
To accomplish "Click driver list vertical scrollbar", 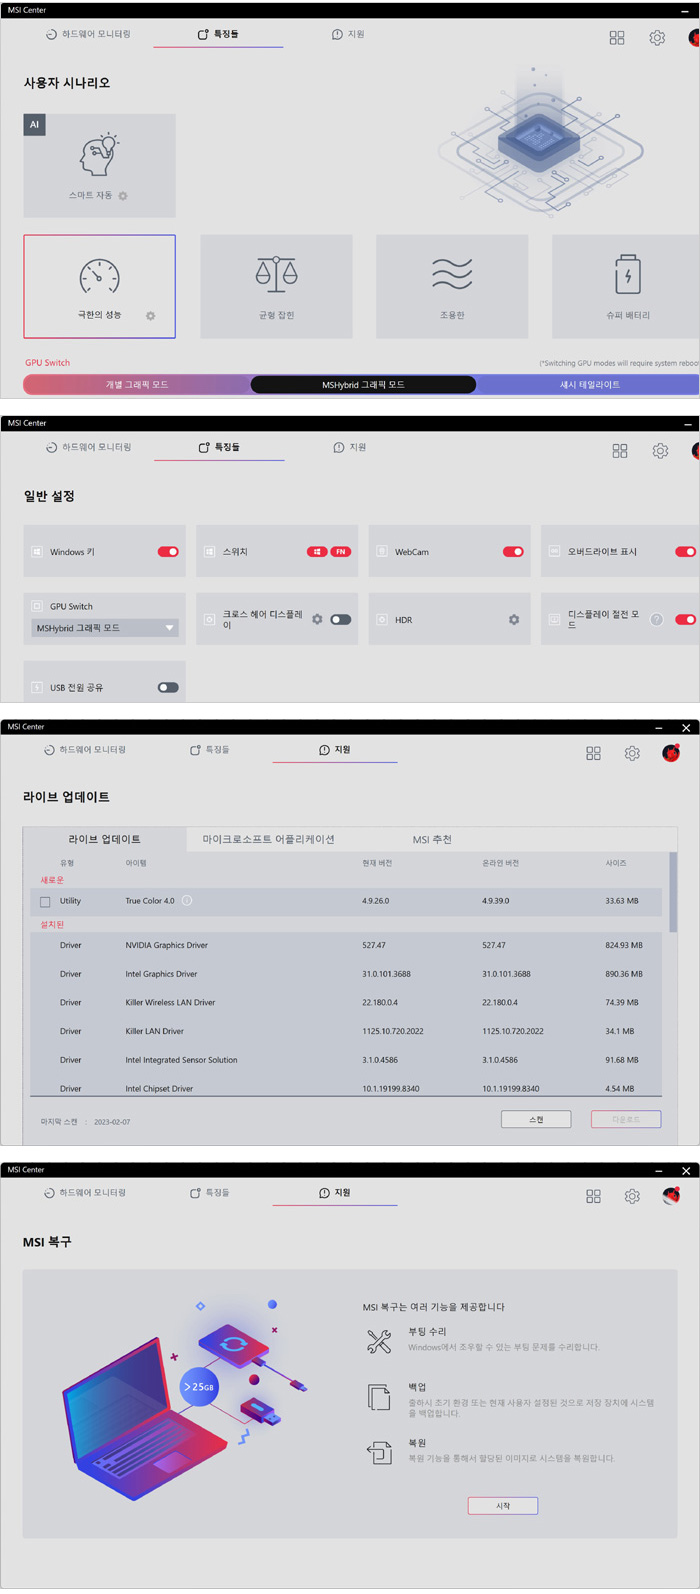I will [673, 892].
